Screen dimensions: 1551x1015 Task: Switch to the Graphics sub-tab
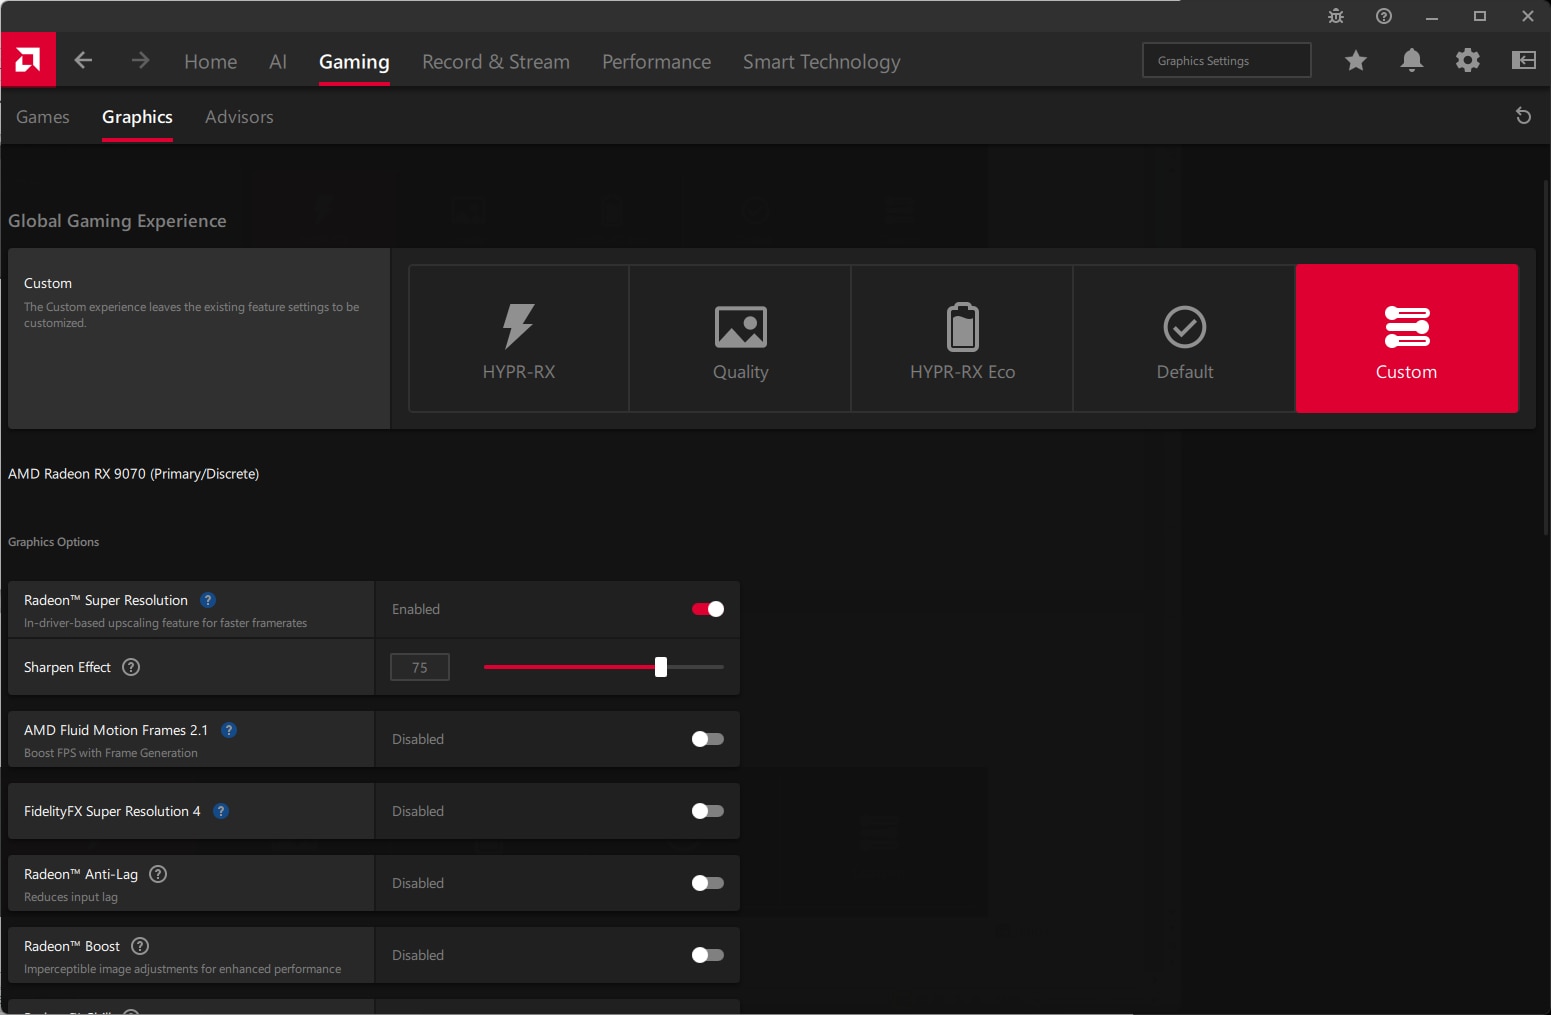(137, 117)
